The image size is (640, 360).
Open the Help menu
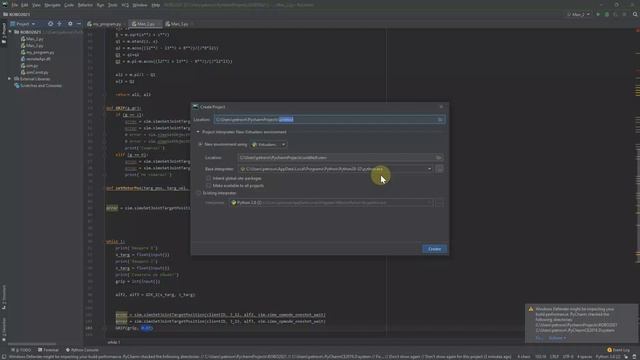[156, 5]
